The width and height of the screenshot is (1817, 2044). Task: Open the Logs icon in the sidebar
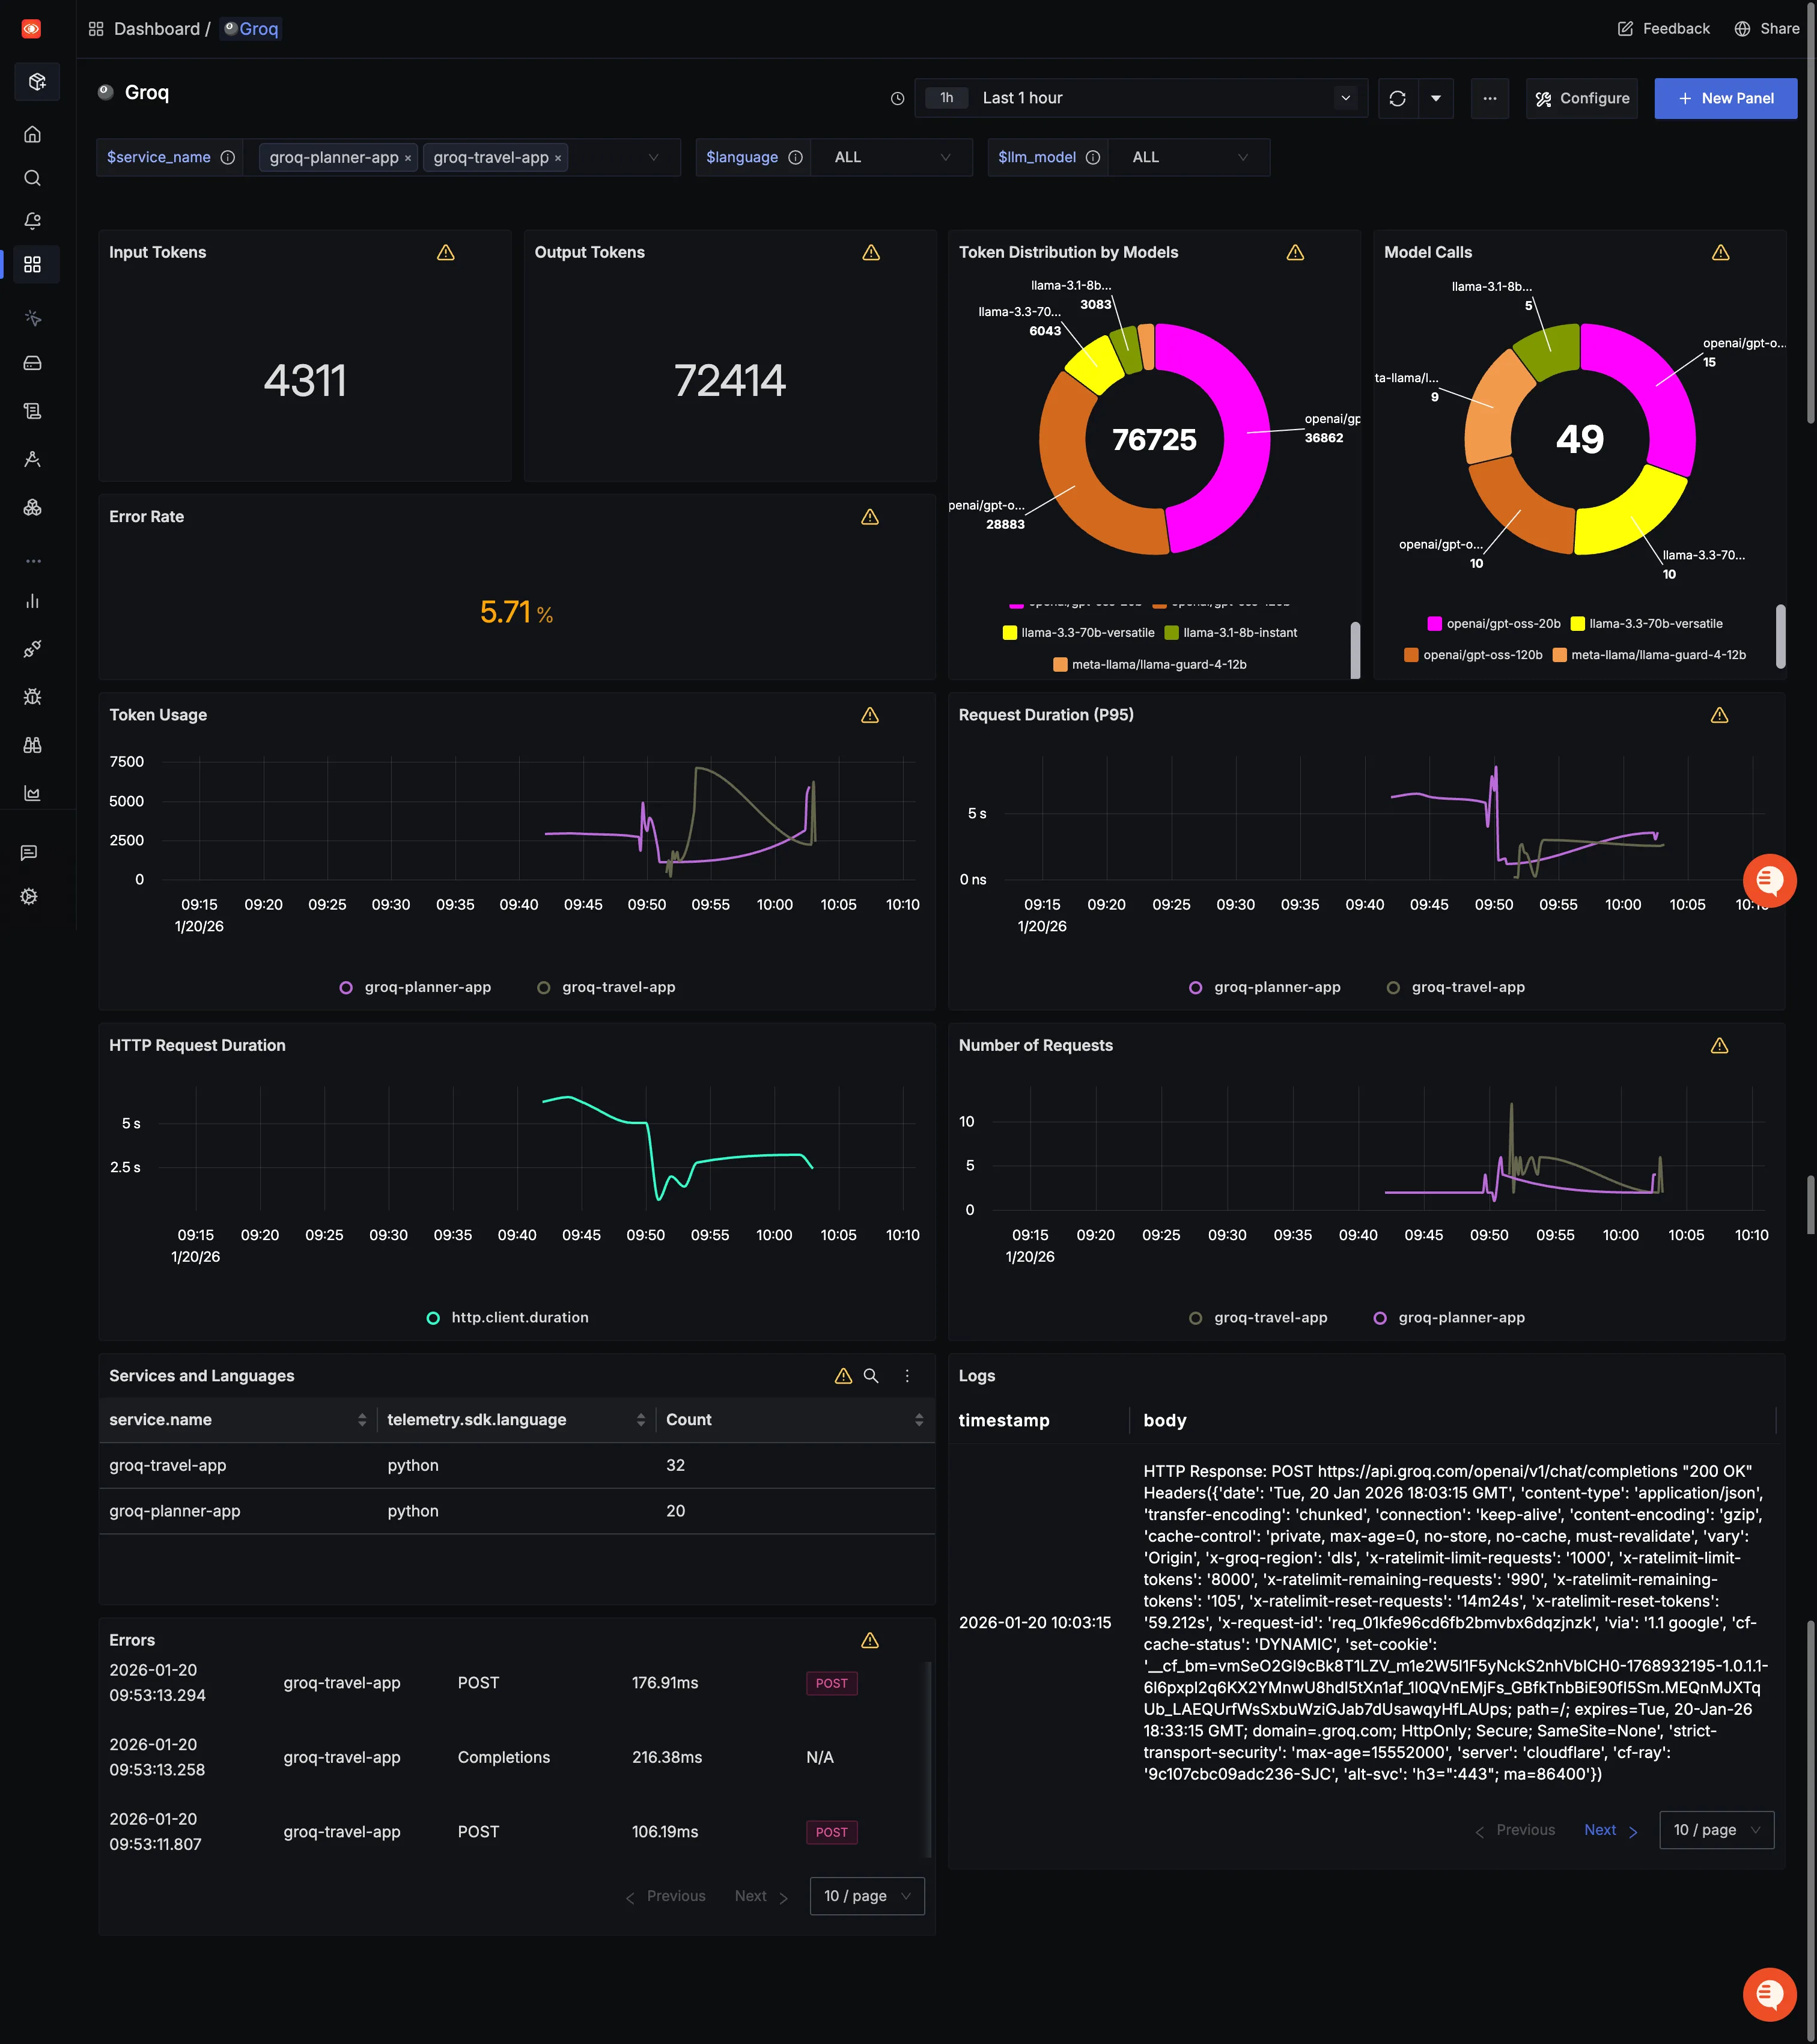coord(33,410)
